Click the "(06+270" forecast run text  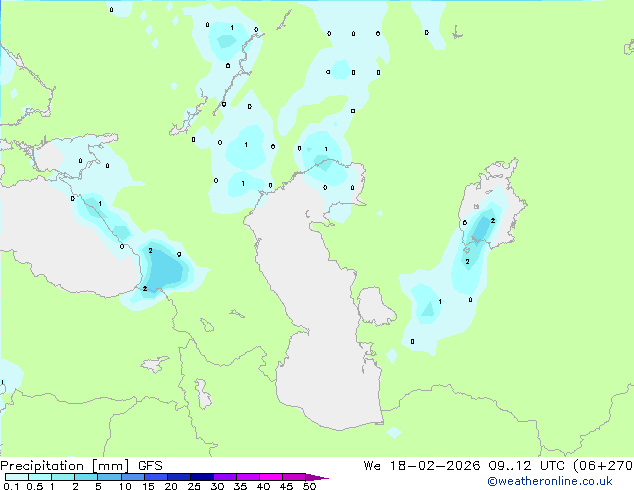coord(603,466)
